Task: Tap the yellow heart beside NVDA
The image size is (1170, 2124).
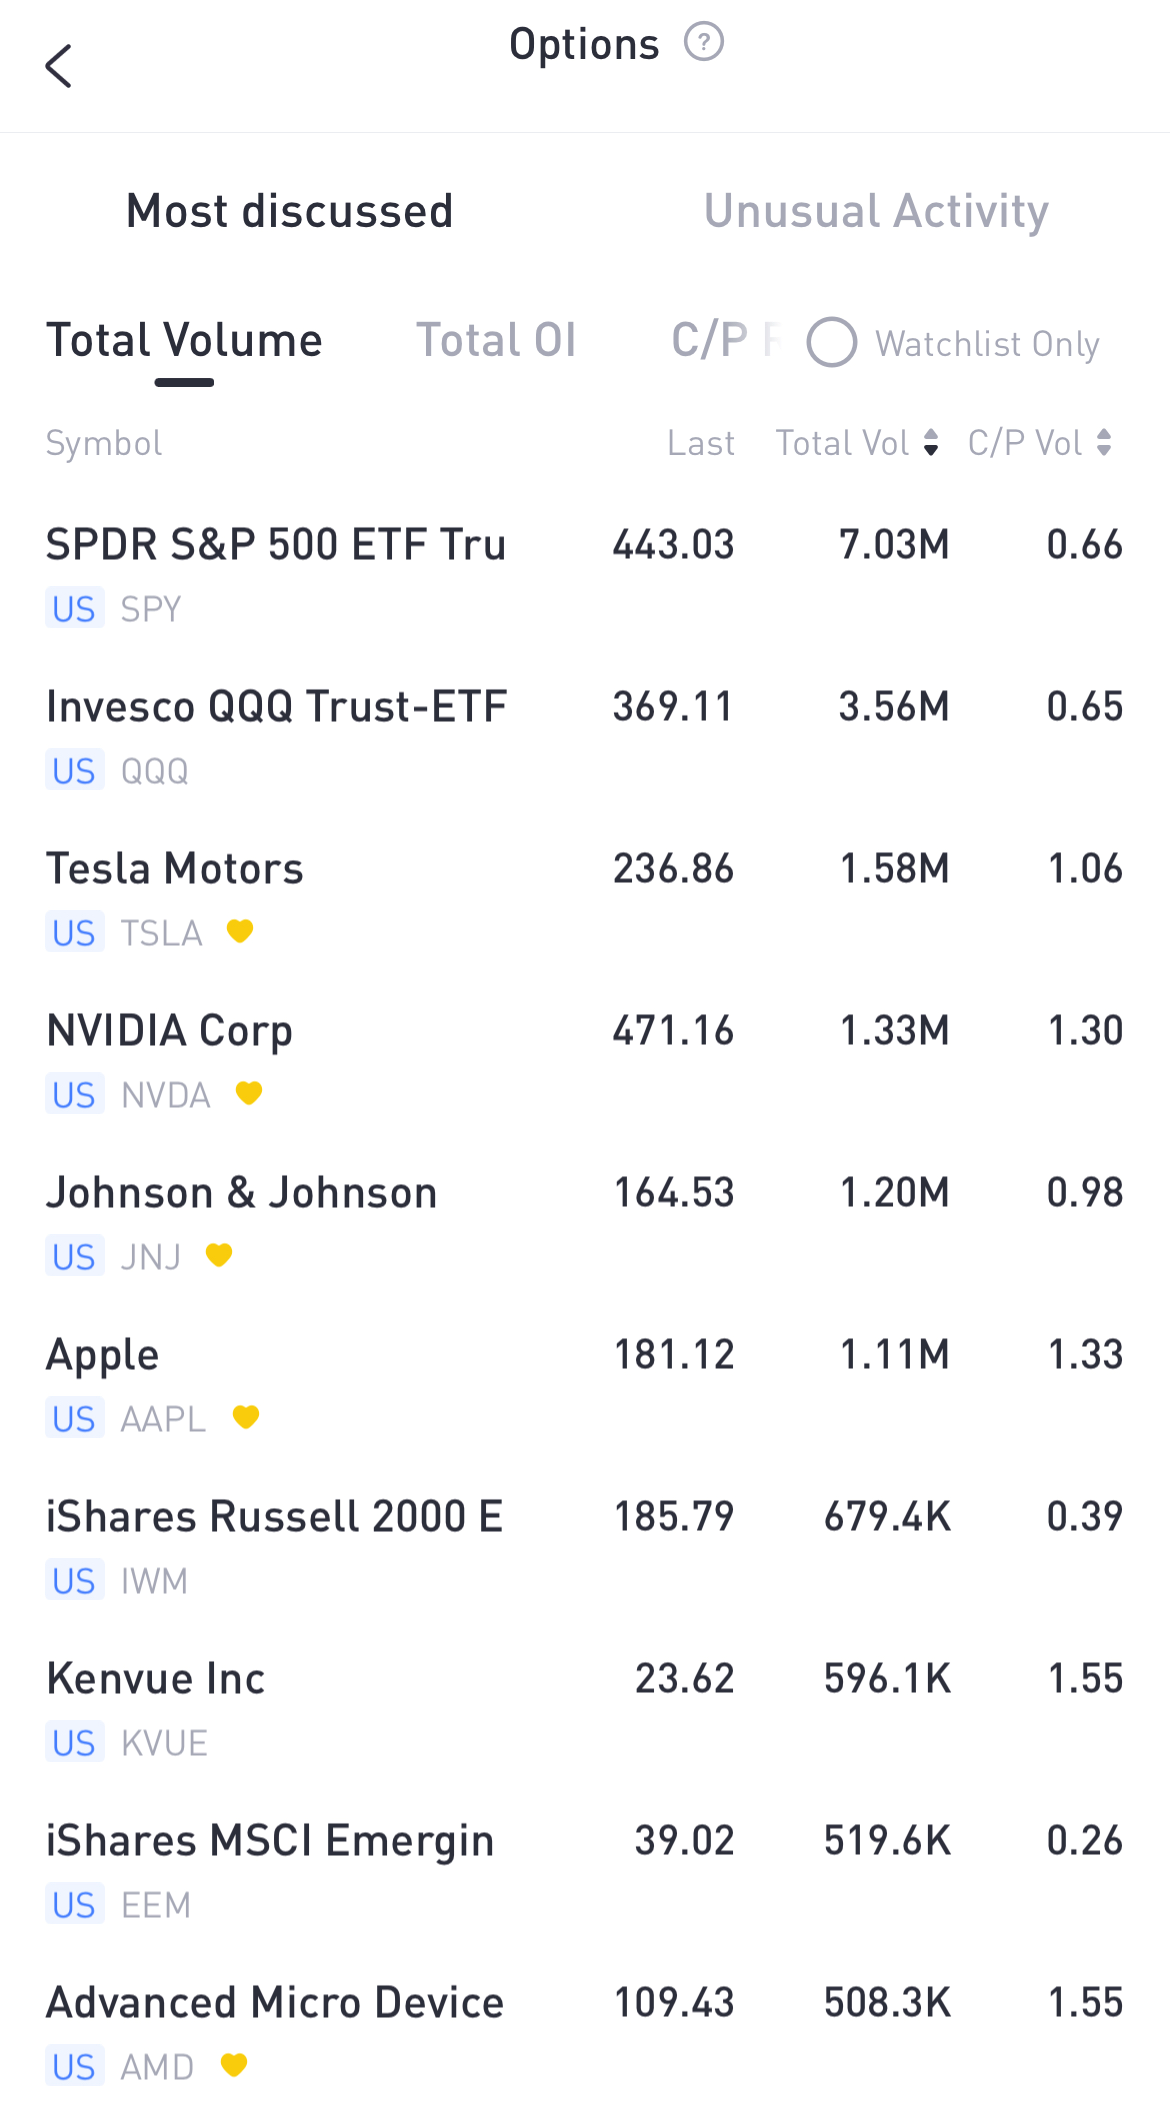Action: coord(249,1093)
